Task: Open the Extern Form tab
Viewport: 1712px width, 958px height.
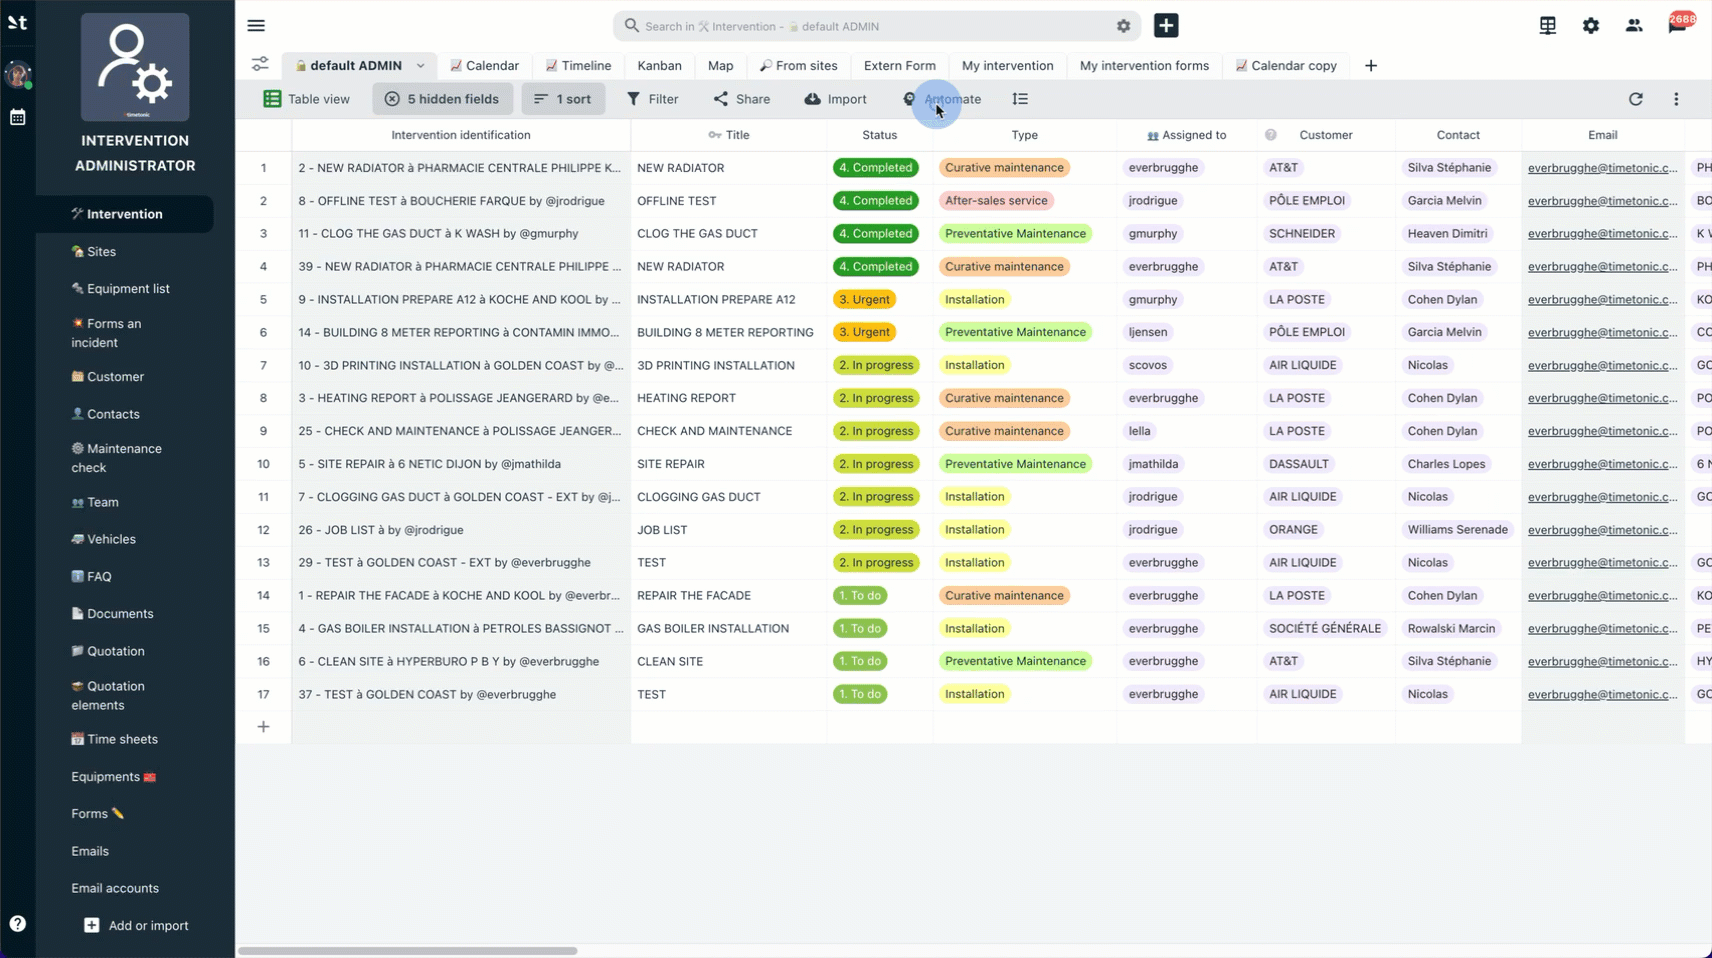Action: click(900, 66)
